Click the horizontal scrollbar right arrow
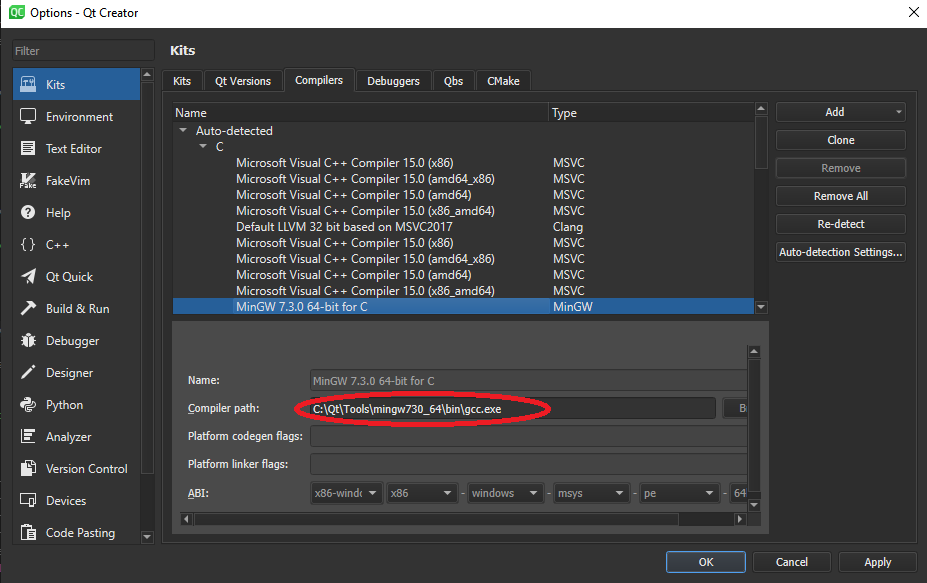The height and width of the screenshot is (583, 927). point(739,519)
